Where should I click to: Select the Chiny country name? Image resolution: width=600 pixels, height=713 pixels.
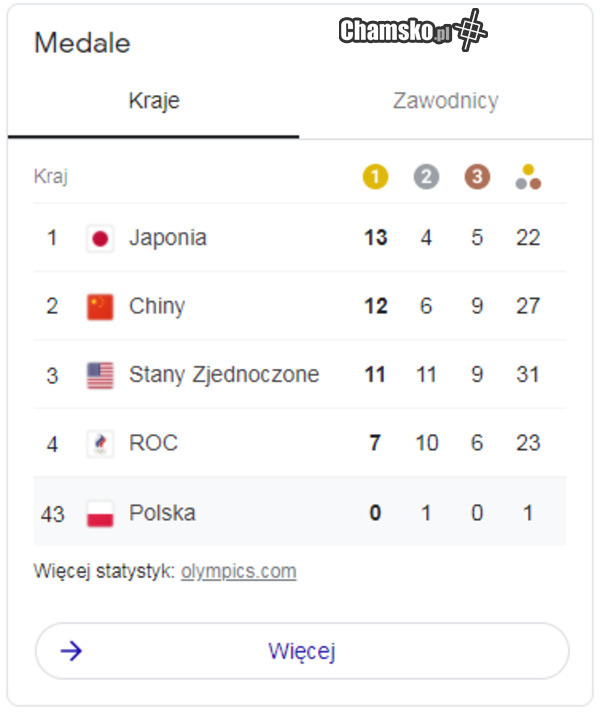coord(157,306)
